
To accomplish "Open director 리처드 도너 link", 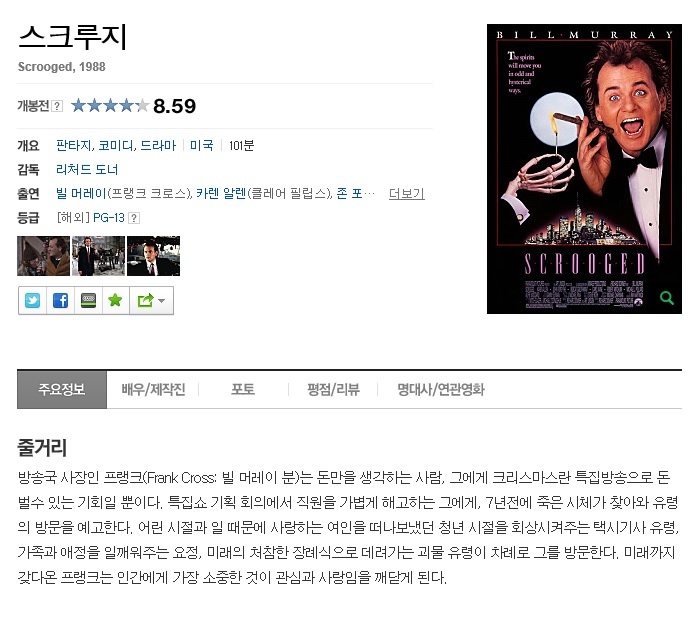I will point(87,170).
